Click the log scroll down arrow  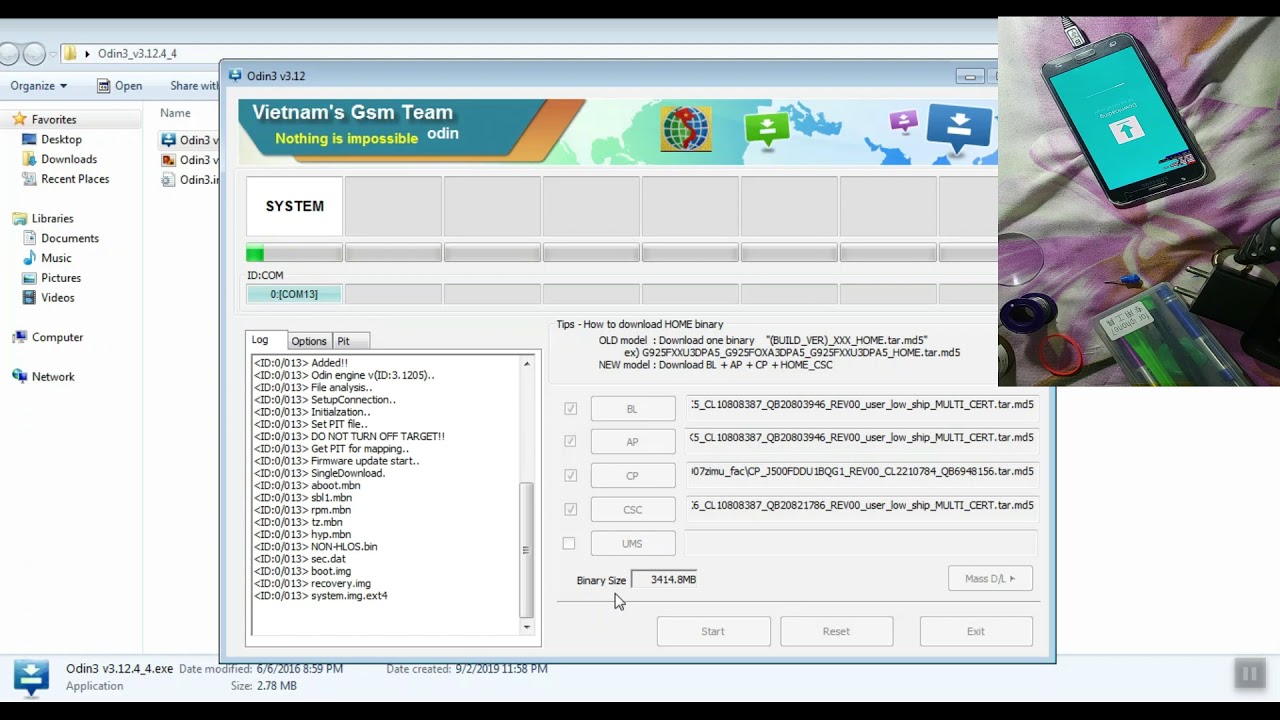tap(527, 627)
